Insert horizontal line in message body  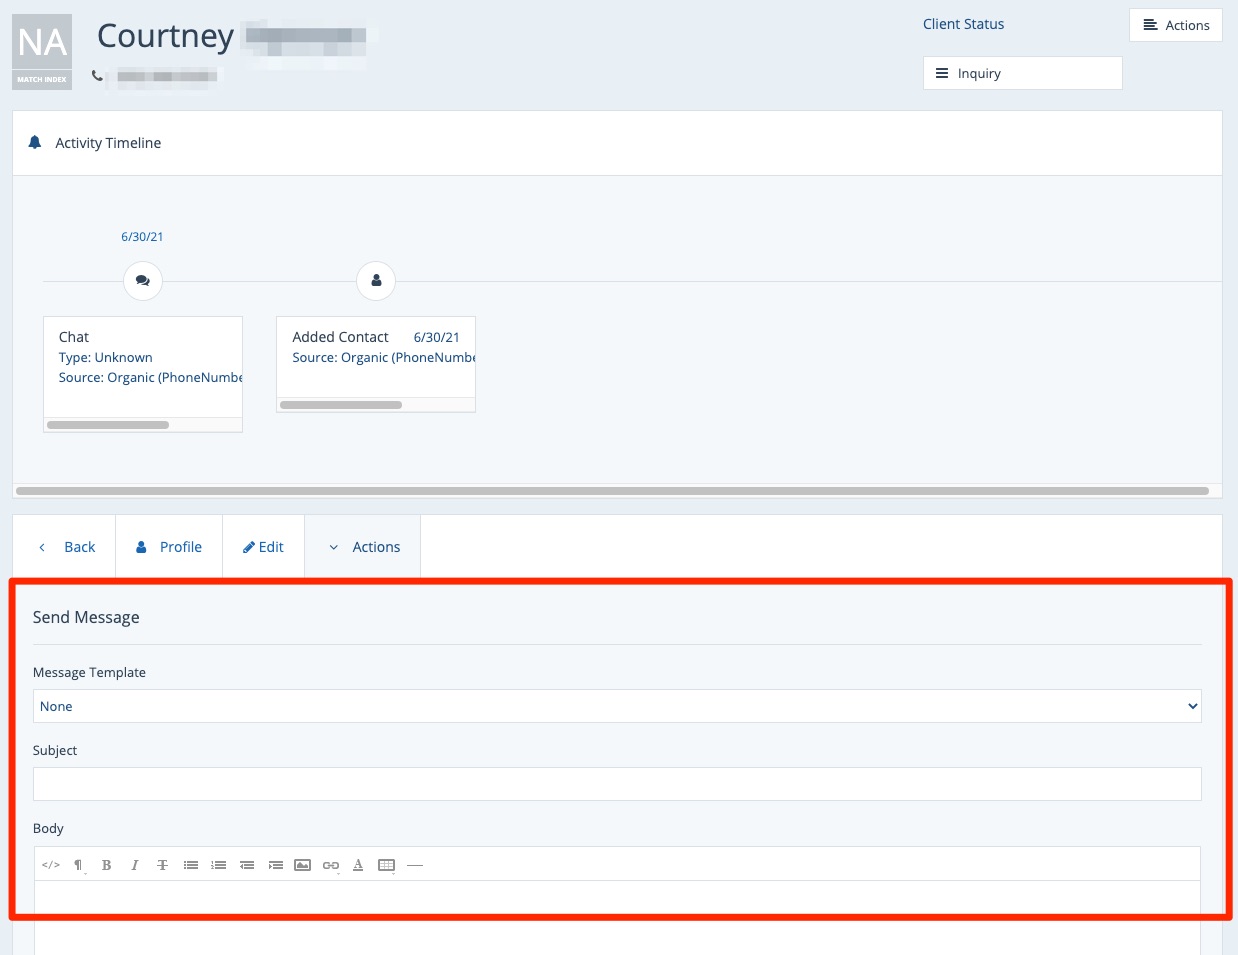[x=414, y=865]
